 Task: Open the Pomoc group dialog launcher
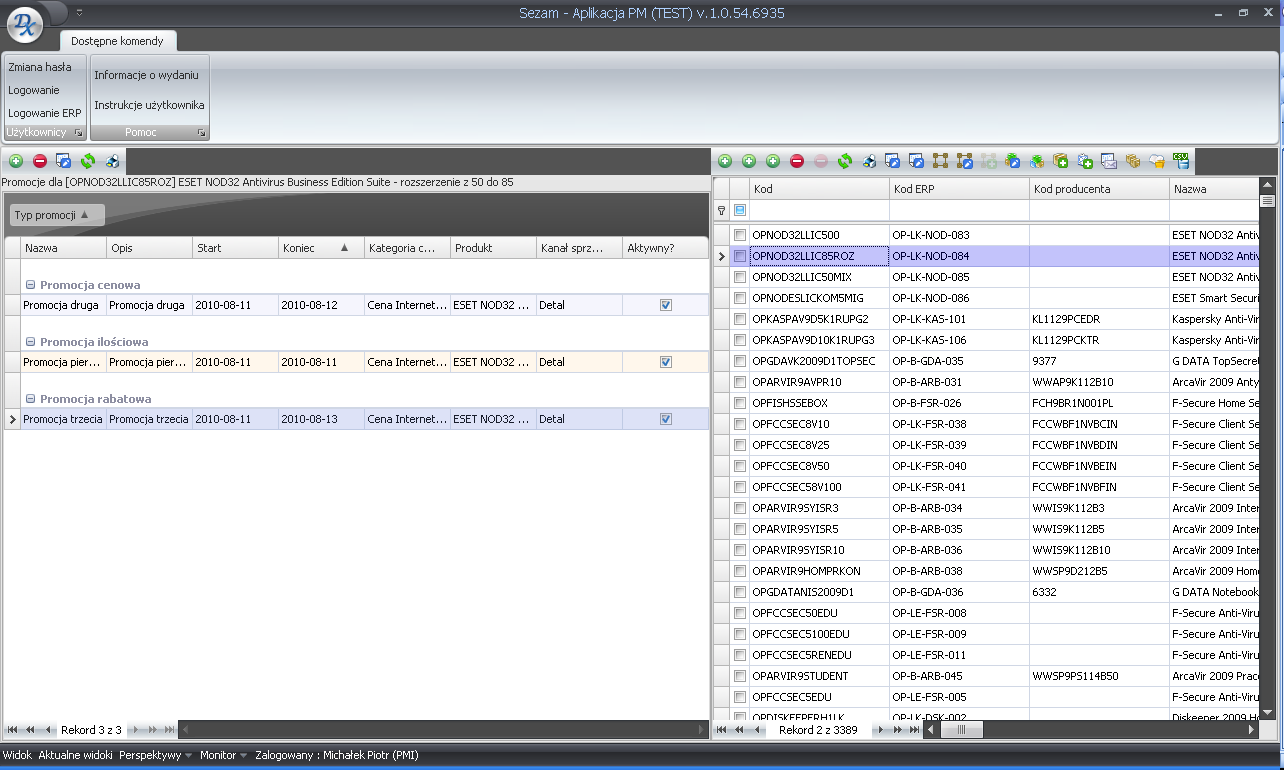click(x=201, y=132)
